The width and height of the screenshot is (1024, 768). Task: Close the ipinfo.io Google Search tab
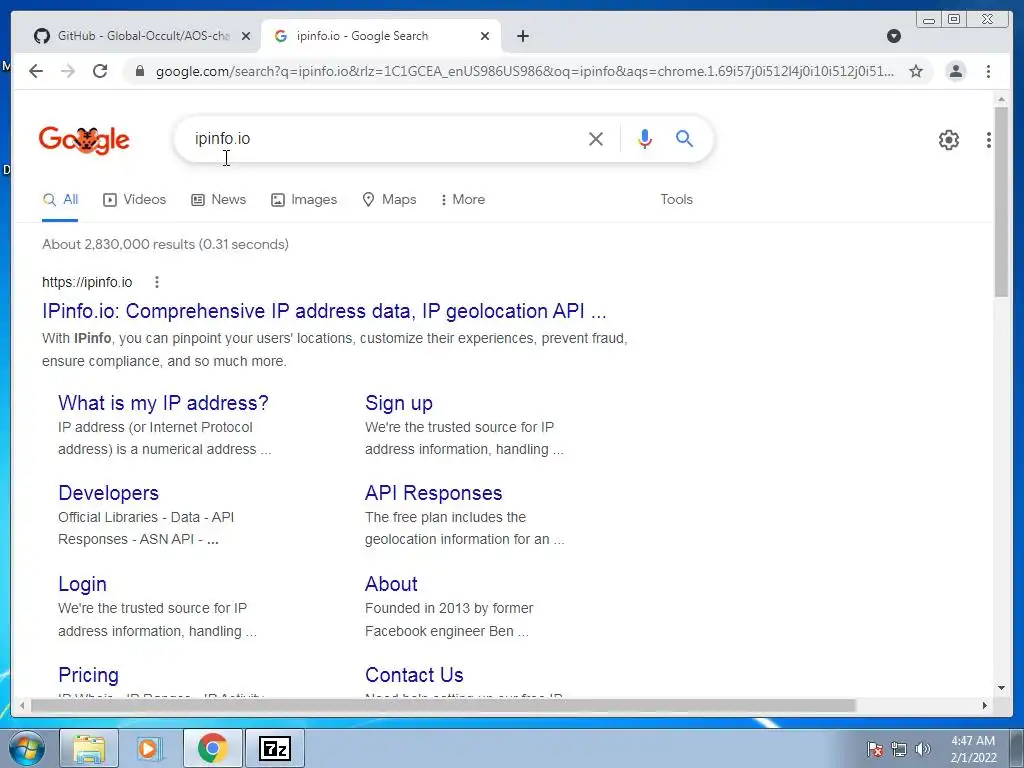(485, 36)
